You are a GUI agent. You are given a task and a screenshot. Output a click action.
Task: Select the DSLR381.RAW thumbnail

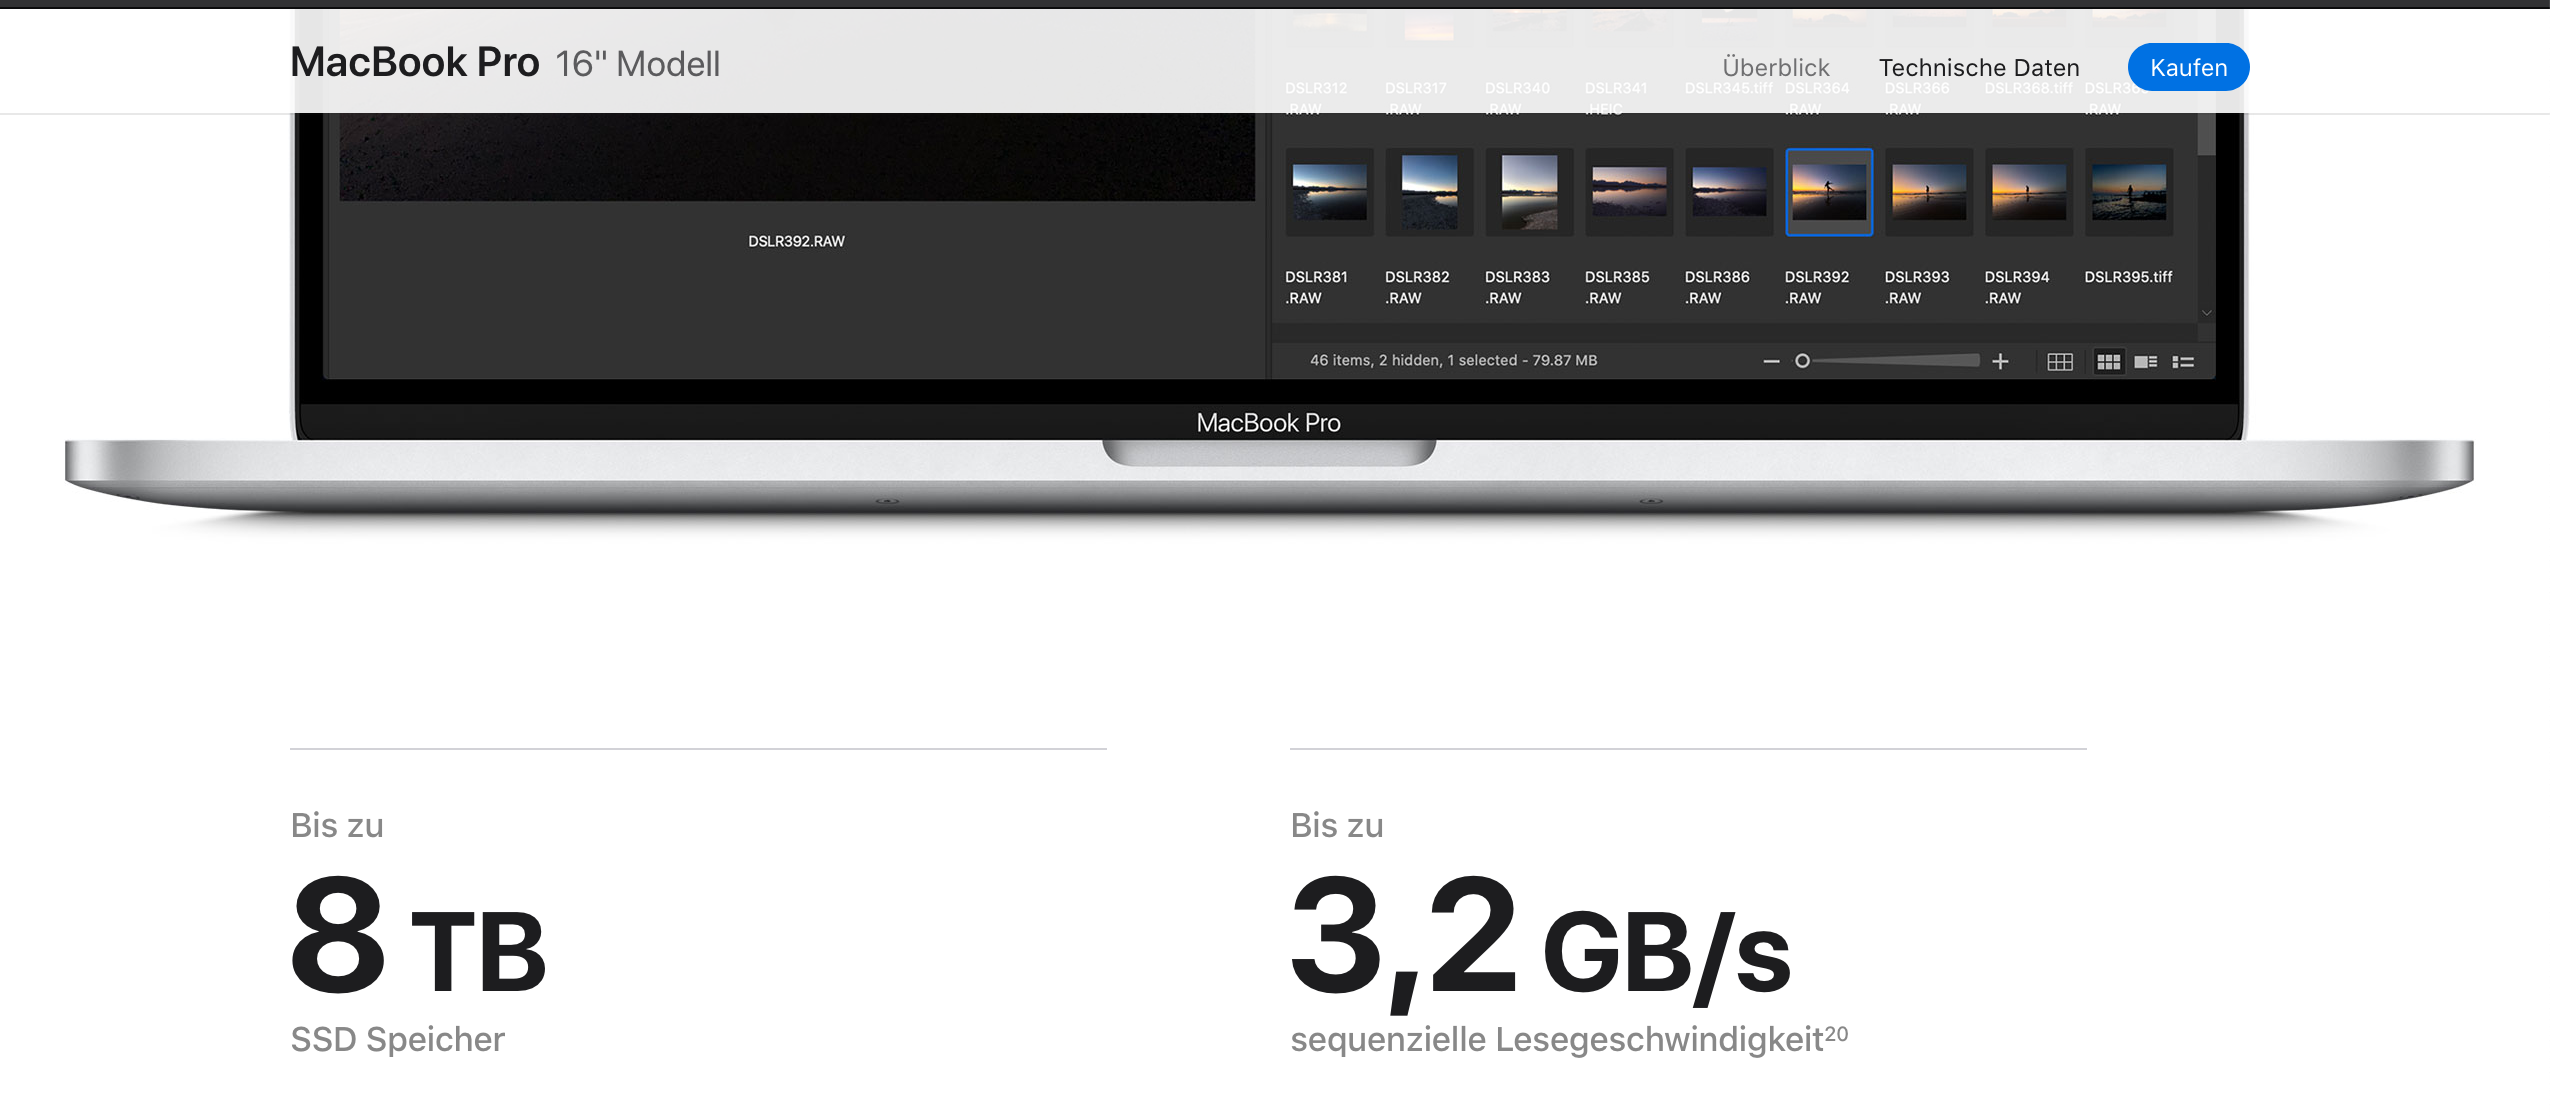[1329, 192]
